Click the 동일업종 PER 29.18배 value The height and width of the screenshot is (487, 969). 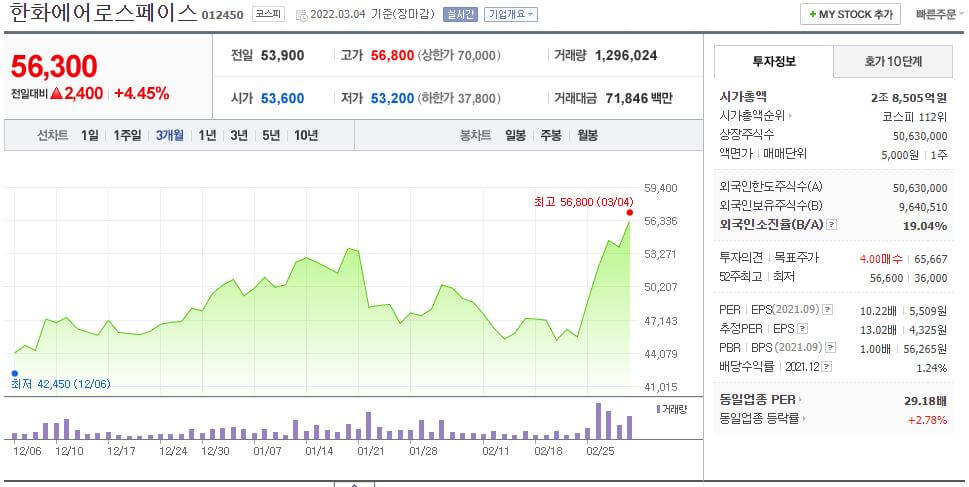coord(926,400)
